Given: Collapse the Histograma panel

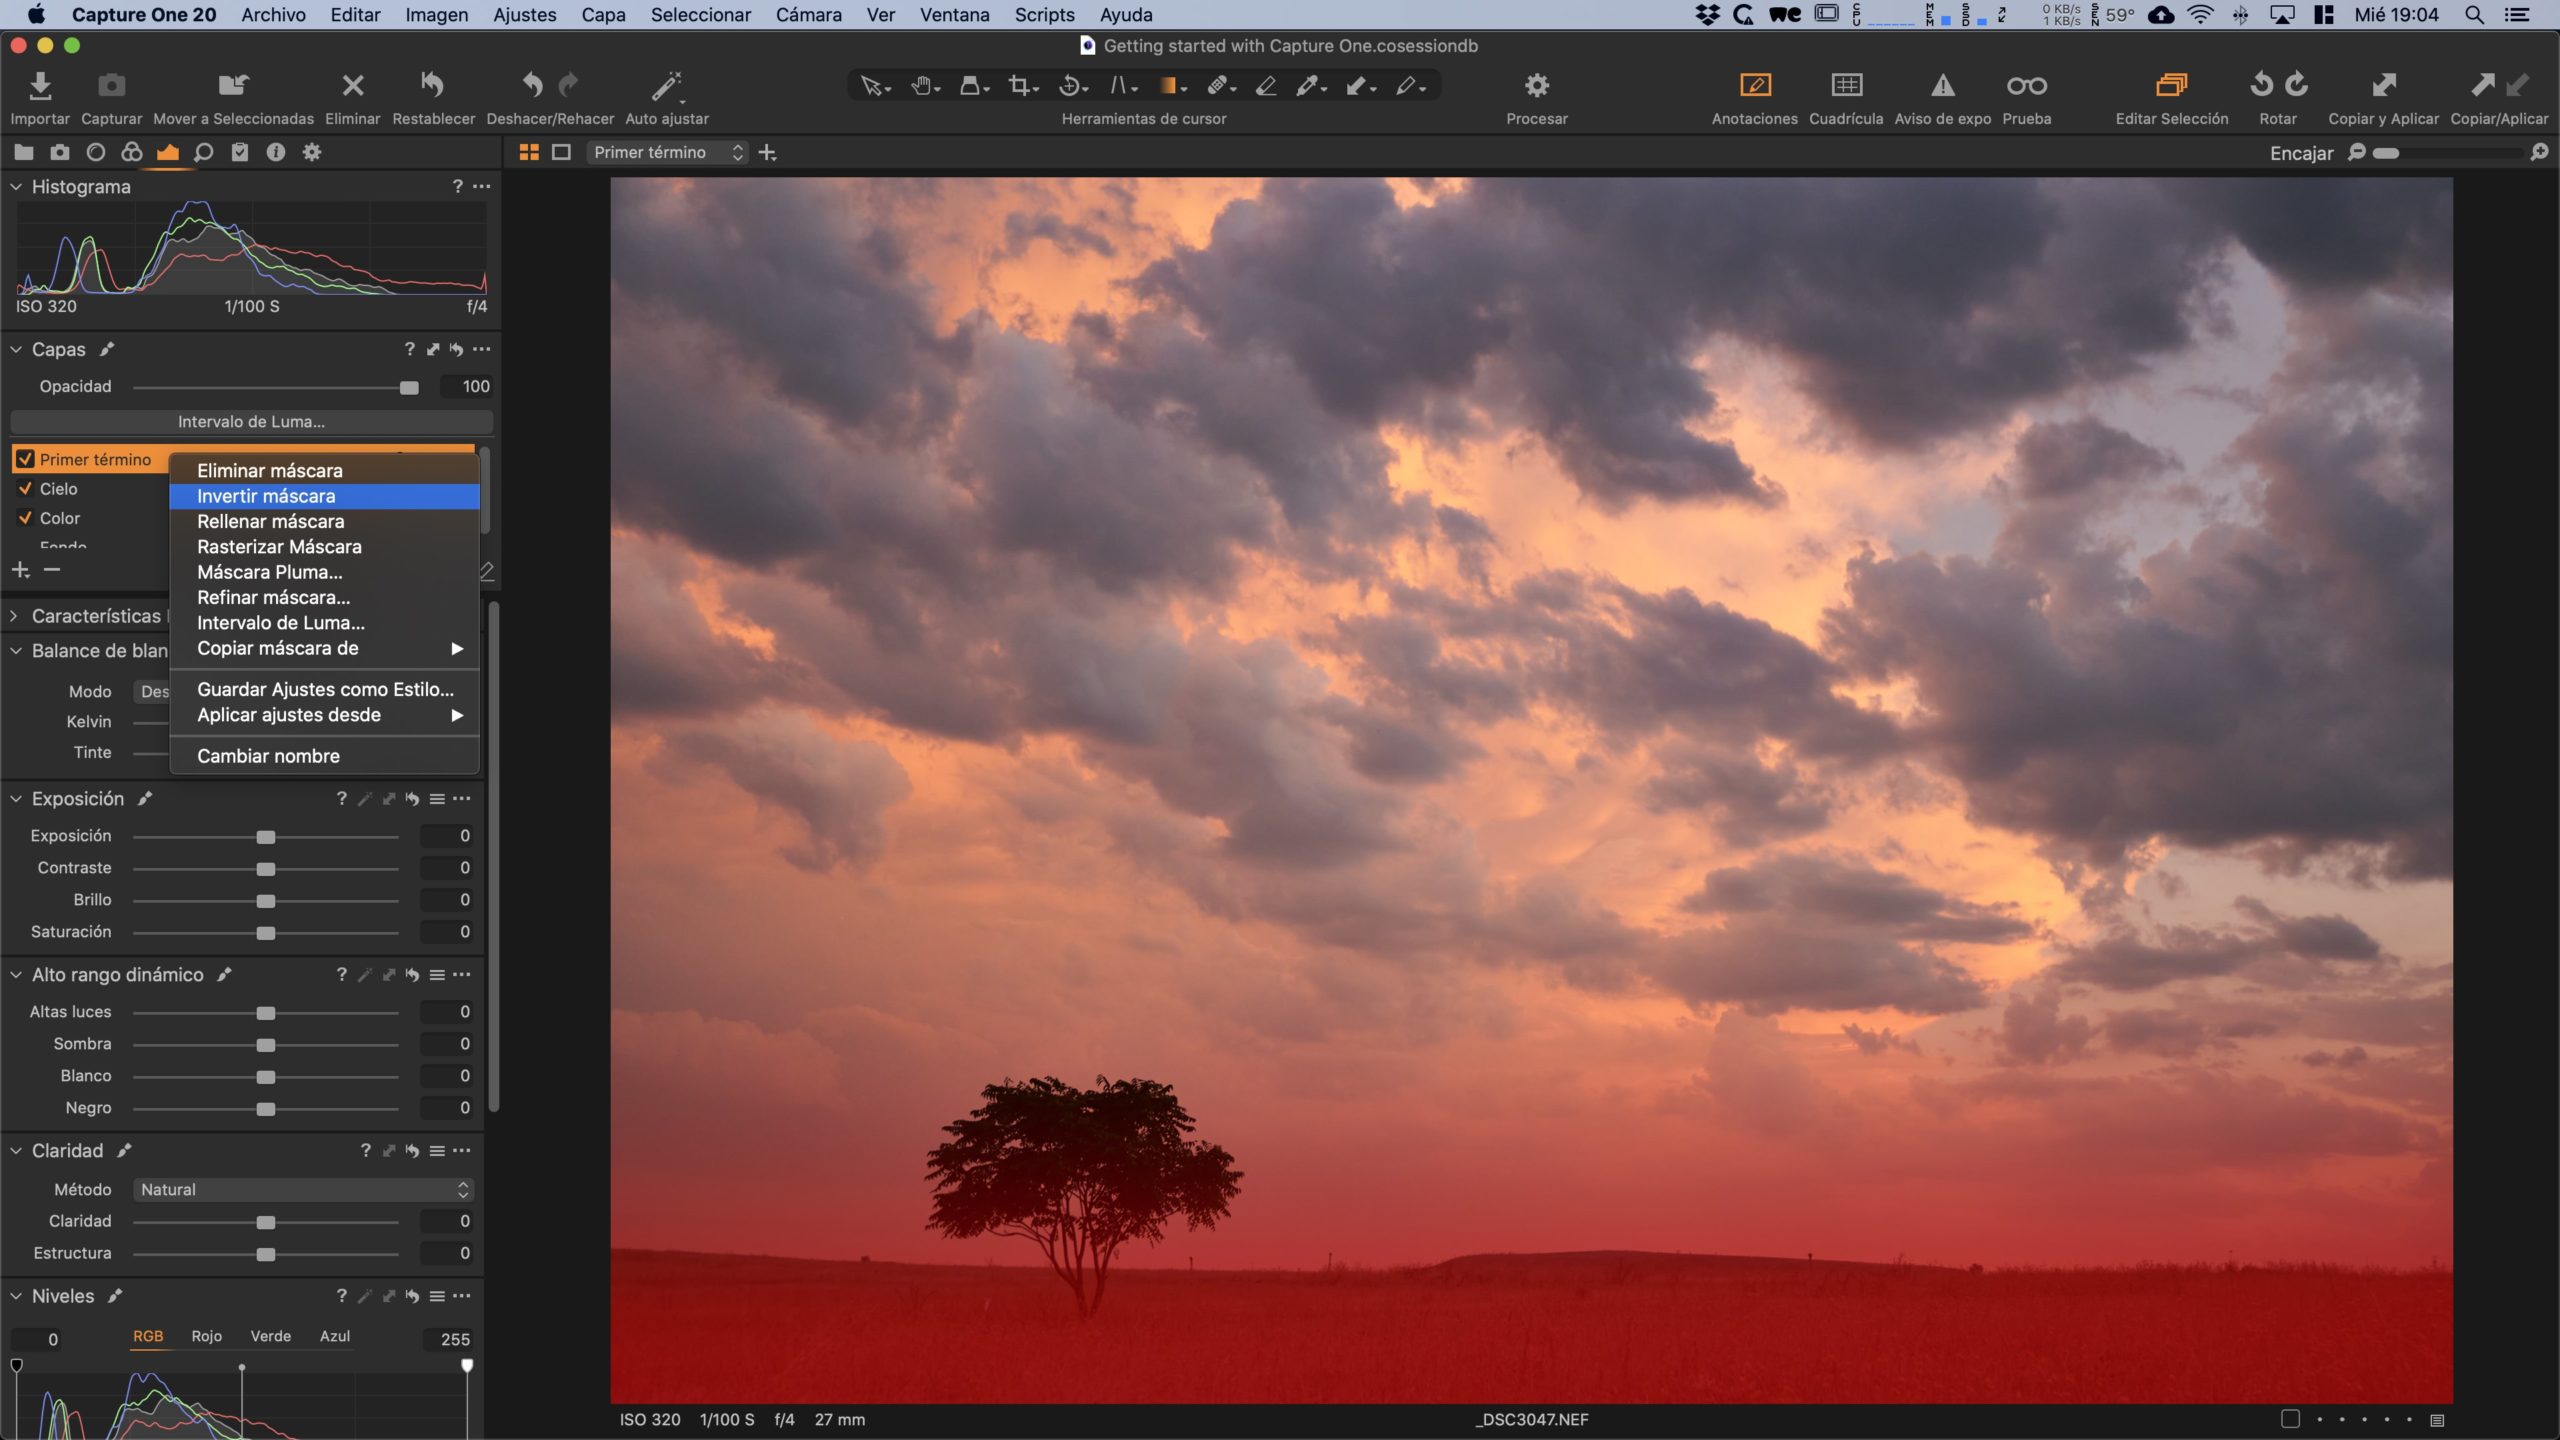Looking at the screenshot, I should (16, 186).
